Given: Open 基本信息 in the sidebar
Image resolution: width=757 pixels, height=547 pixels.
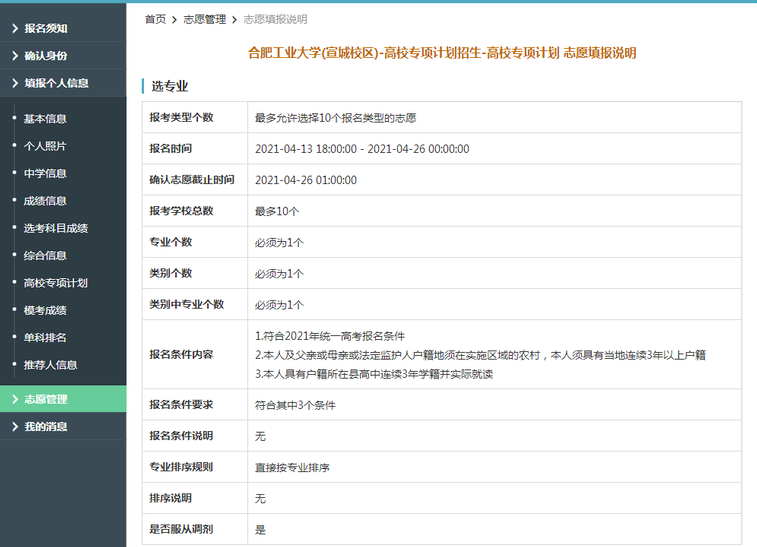Looking at the screenshot, I should tap(45, 119).
